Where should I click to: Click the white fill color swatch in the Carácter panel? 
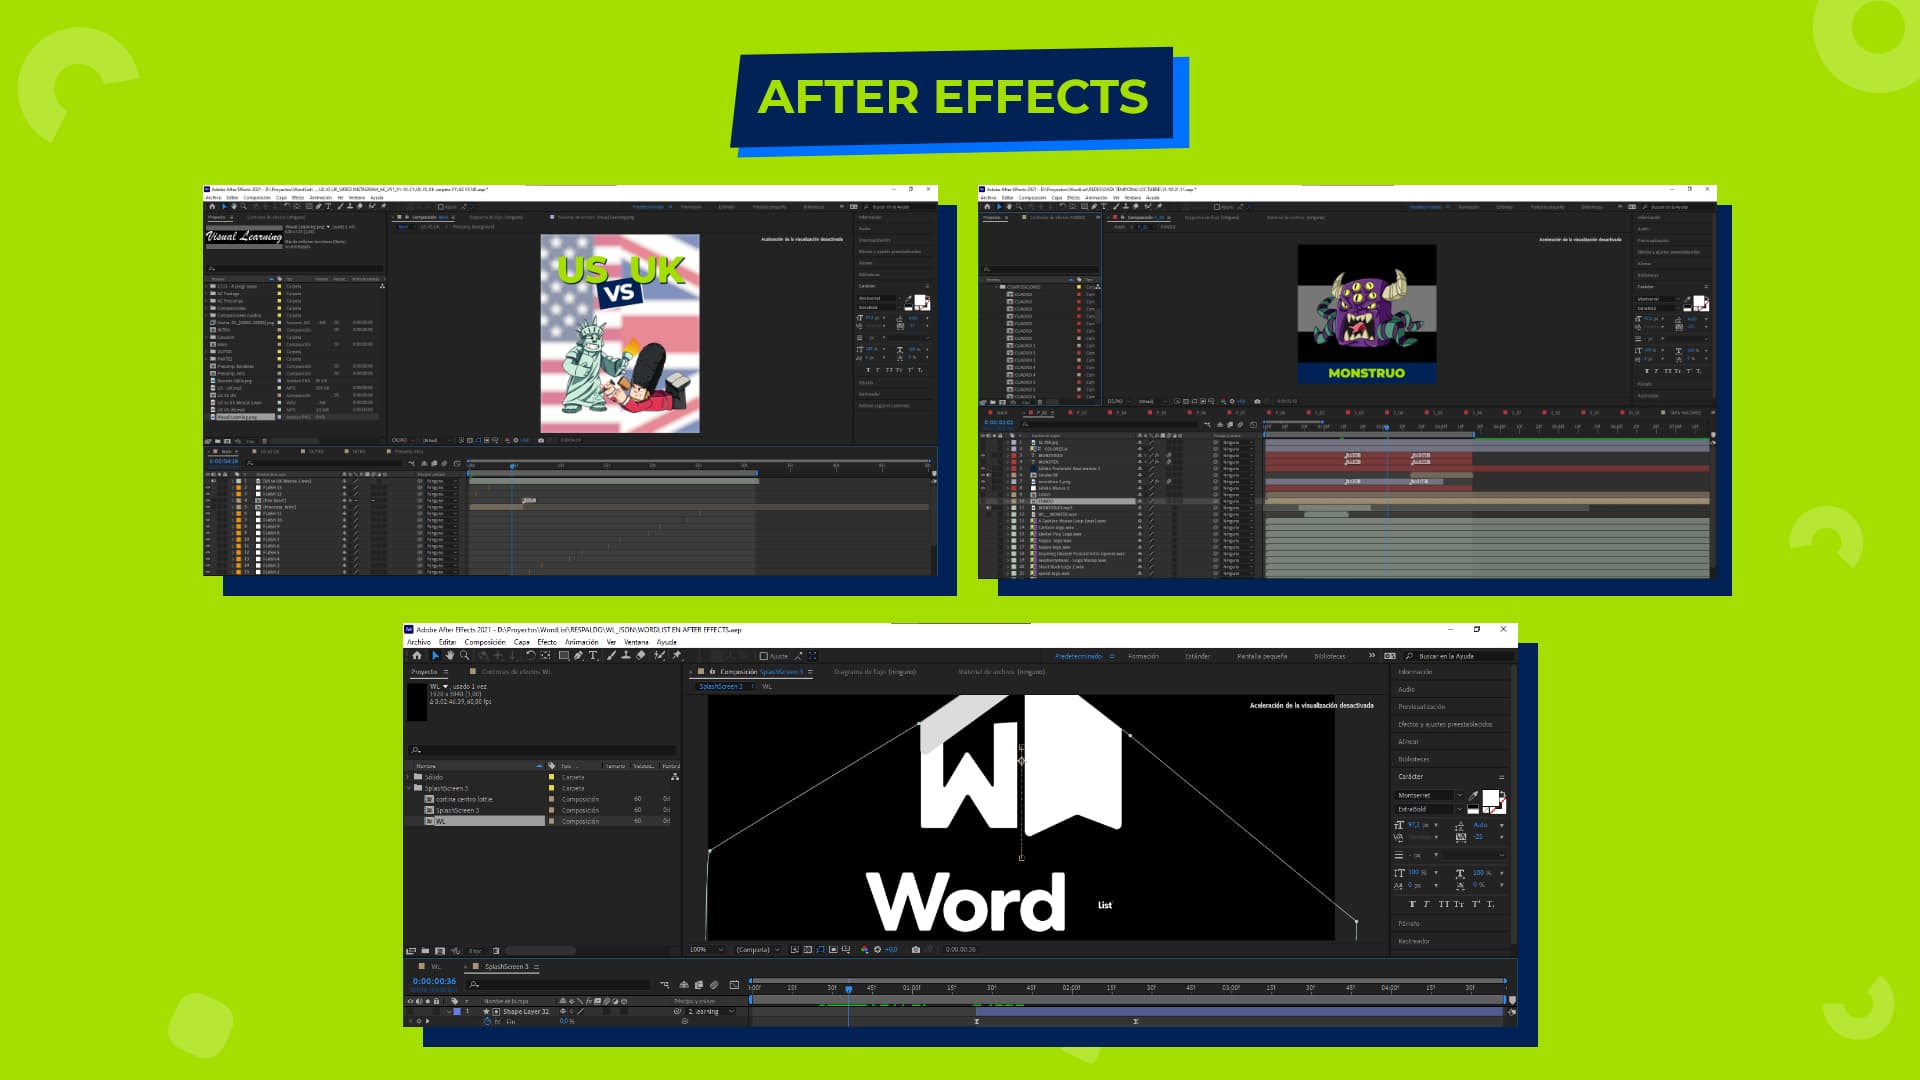tap(1491, 798)
